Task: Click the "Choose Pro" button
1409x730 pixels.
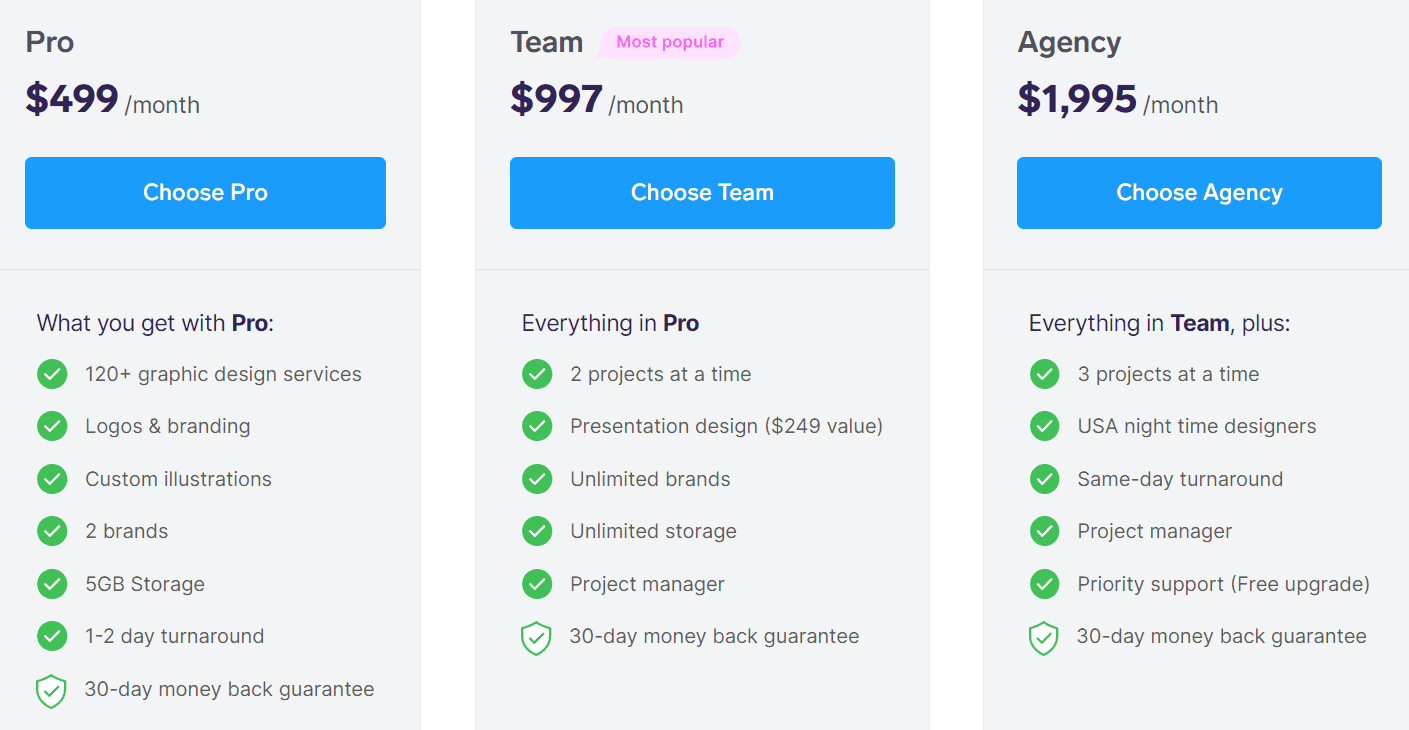Action: coord(205,192)
